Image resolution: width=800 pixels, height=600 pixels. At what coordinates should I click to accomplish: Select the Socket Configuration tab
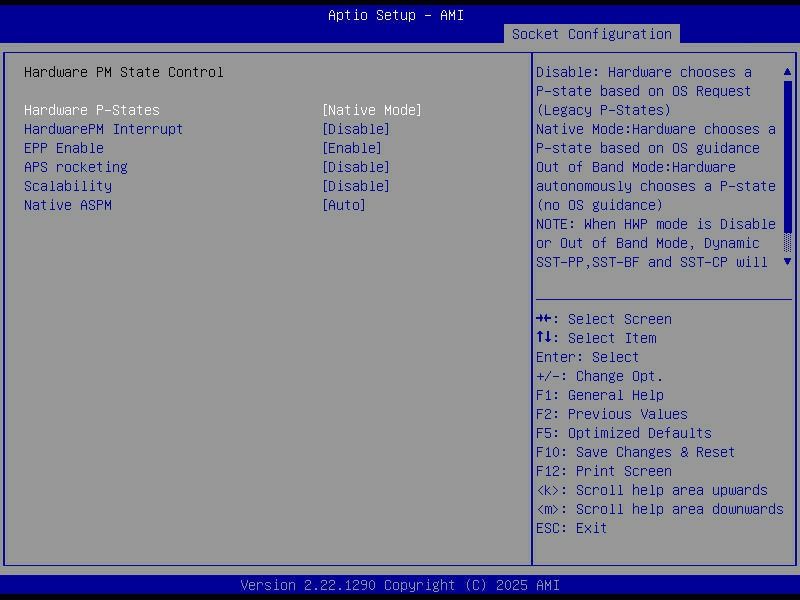(591, 34)
